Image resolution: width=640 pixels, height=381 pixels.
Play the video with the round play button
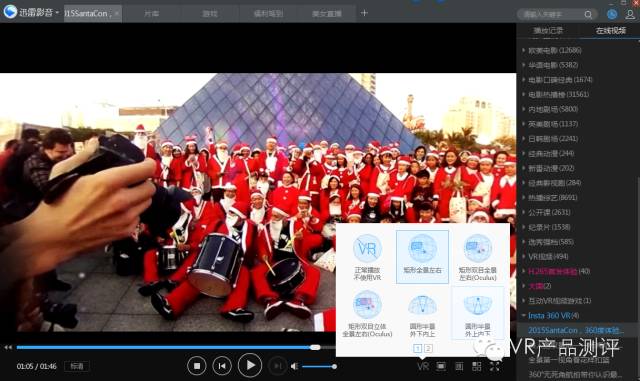[x=250, y=365]
